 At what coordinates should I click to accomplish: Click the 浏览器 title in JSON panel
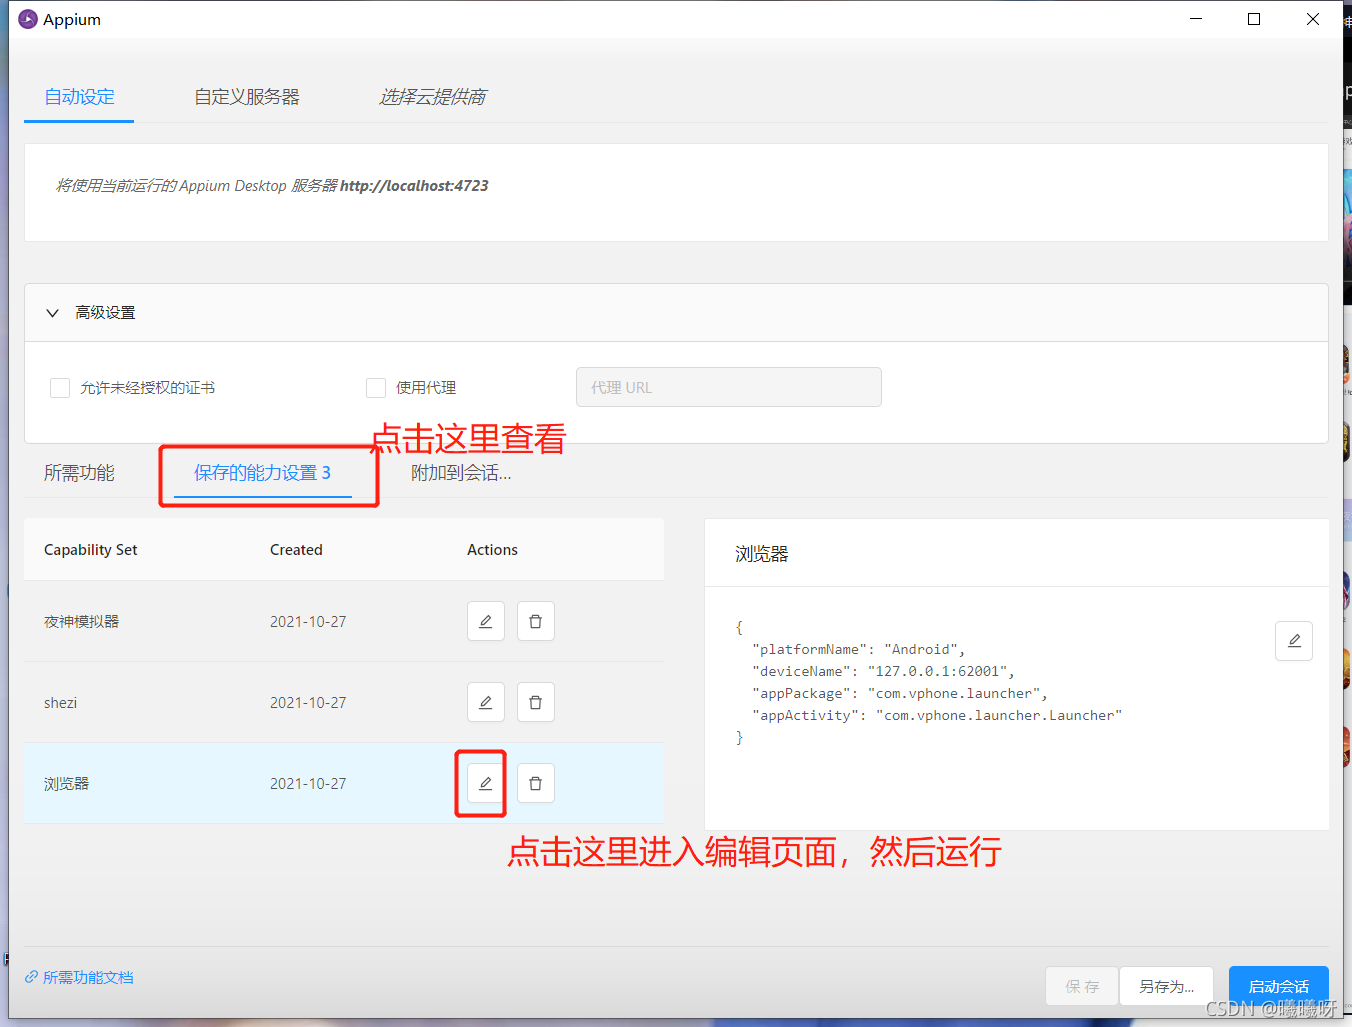(x=762, y=554)
